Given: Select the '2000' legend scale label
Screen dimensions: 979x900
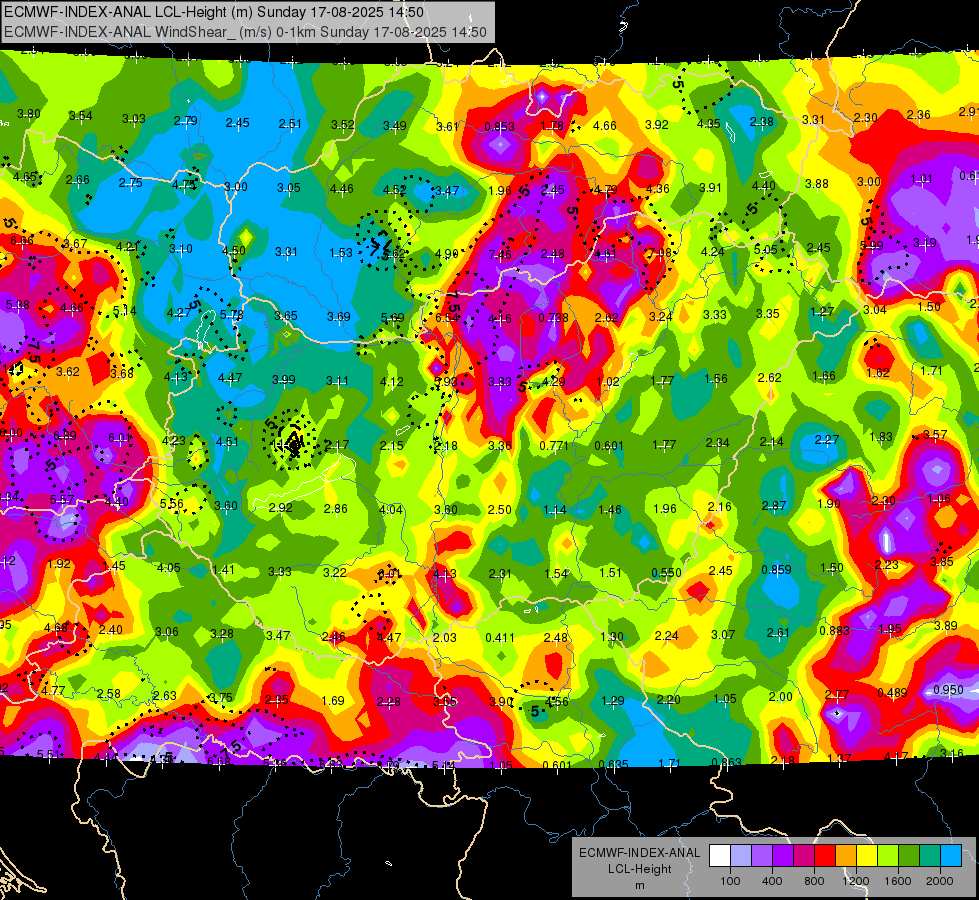Looking at the screenshot, I should pyautogui.click(x=940, y=881).
